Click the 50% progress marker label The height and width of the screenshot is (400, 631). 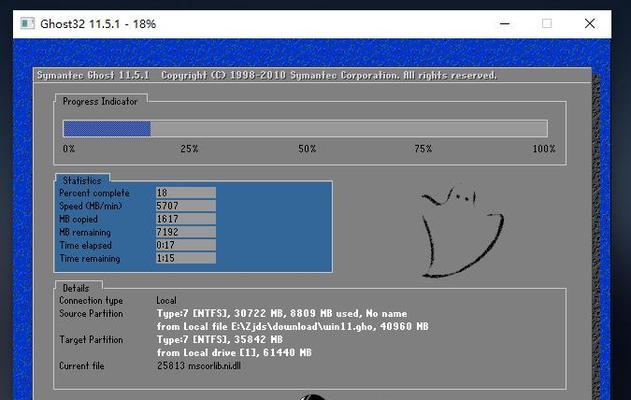pyautogui.click(x=307, y=149)
